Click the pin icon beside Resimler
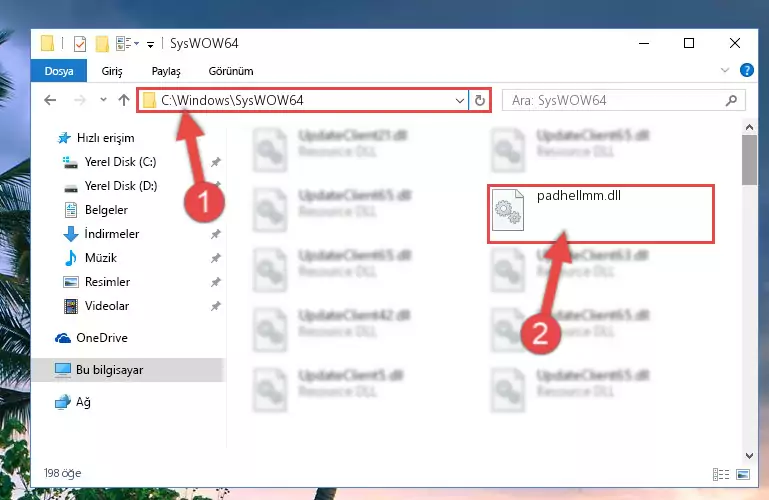Image resolution: width=769 pixels, height=500 pixels. click(x=215, y=282)
